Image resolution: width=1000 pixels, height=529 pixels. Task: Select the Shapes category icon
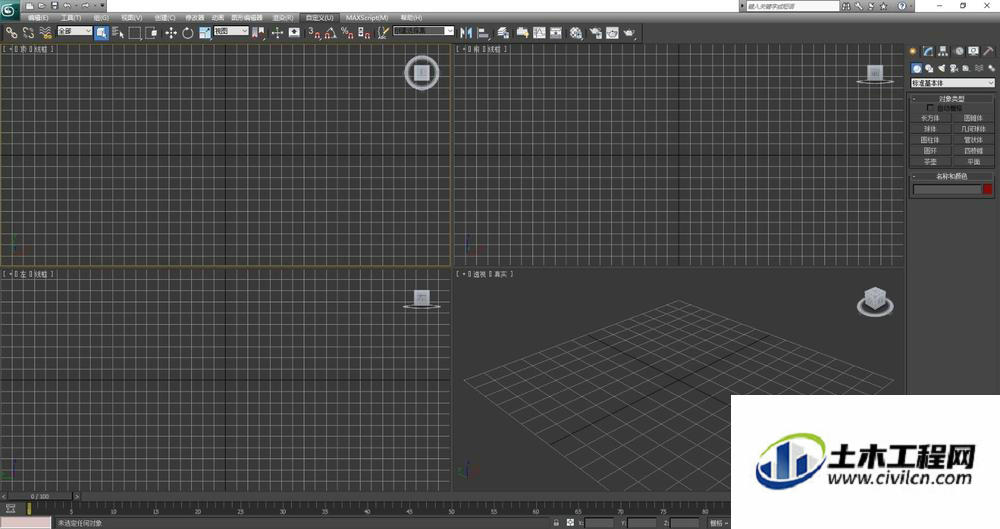(929, 68)
